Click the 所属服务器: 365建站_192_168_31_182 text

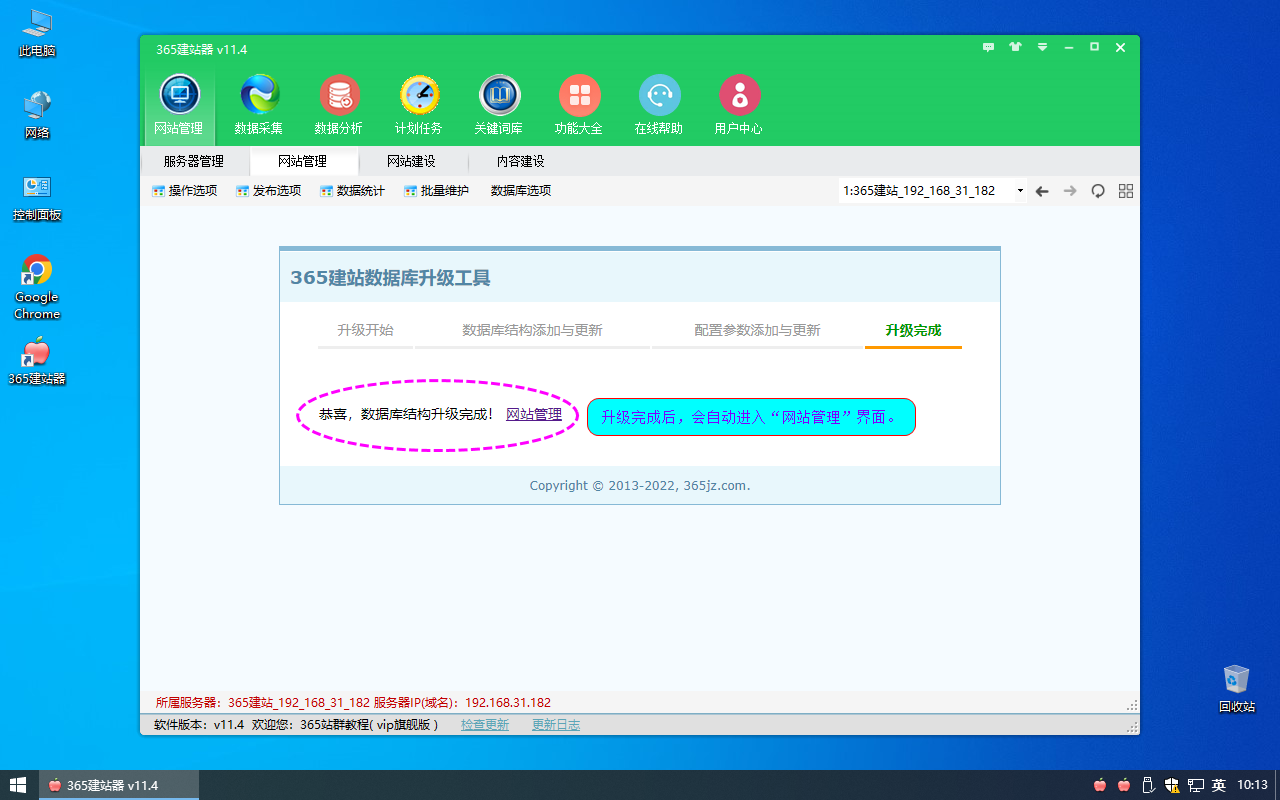coord(263,703)
